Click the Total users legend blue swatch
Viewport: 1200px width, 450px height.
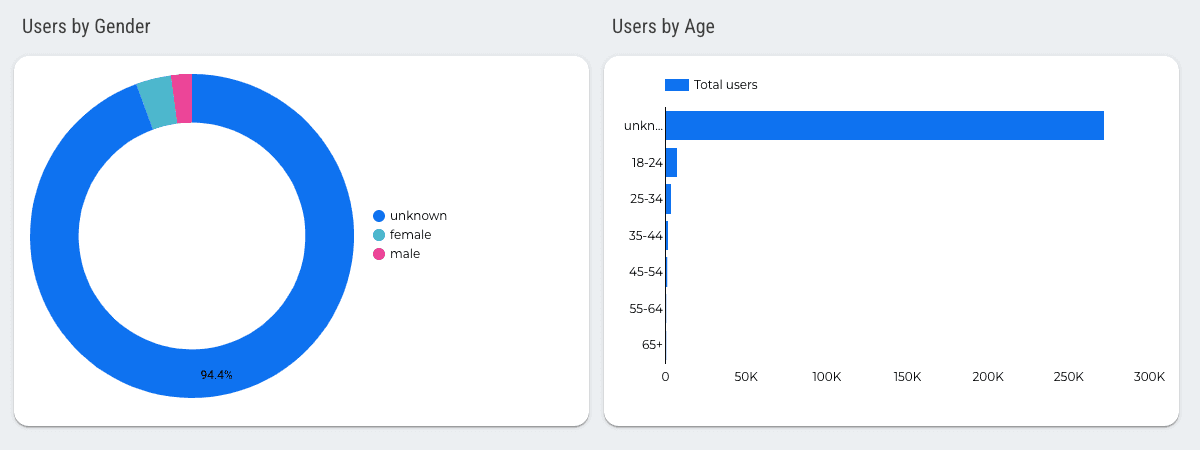(677, 85)
